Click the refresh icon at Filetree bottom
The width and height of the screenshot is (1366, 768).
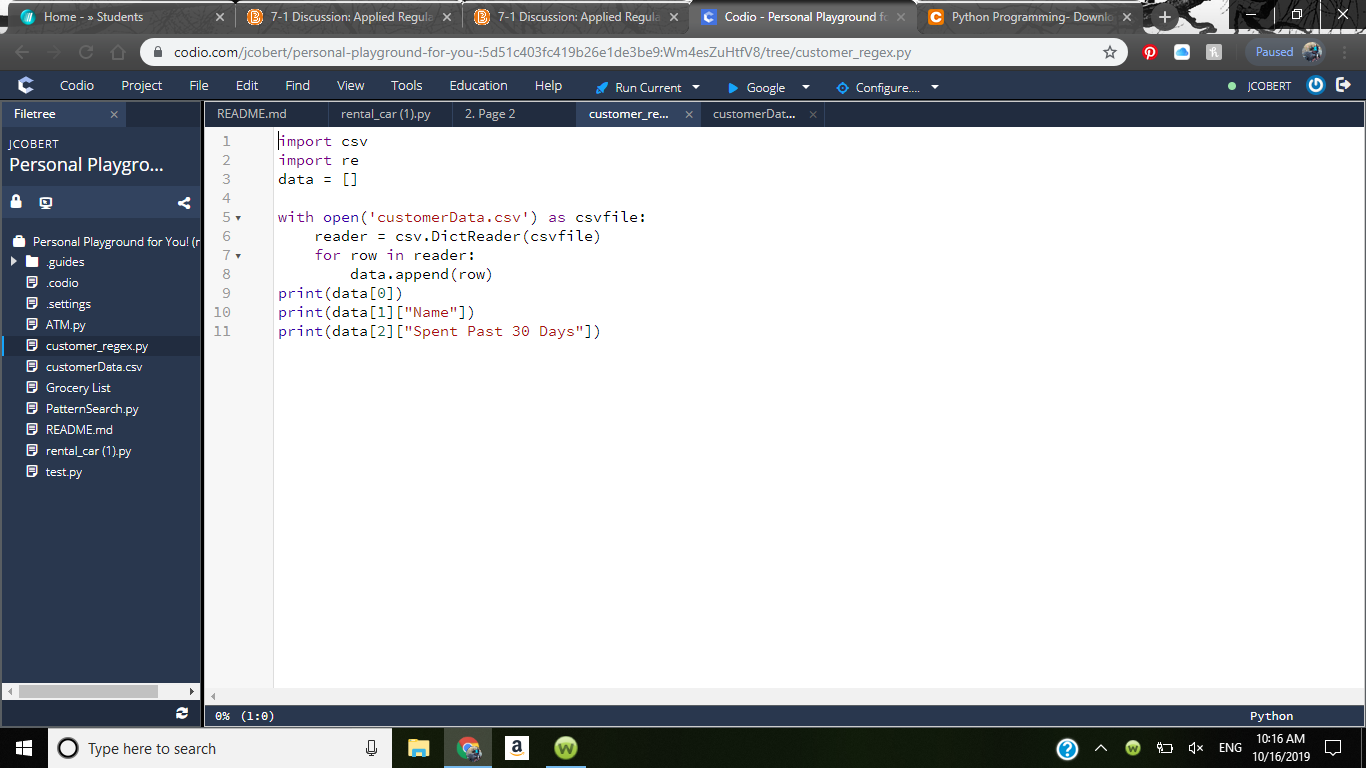pyautogui.click(x=181, y=713)
